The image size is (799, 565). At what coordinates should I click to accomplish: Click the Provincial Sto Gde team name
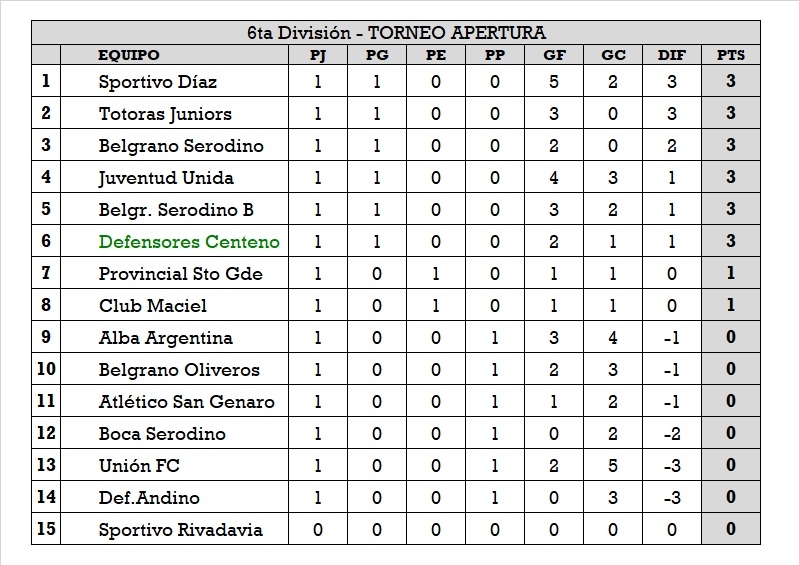(180, 274)
